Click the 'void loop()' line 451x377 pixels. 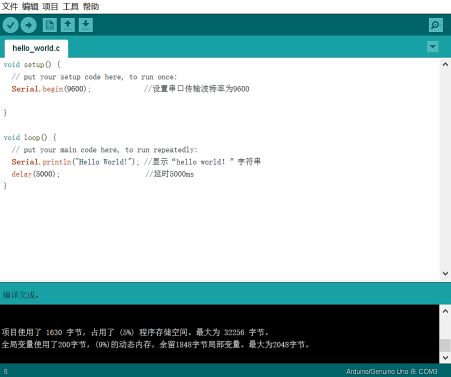pyautogui.click(x=30, y=137)
